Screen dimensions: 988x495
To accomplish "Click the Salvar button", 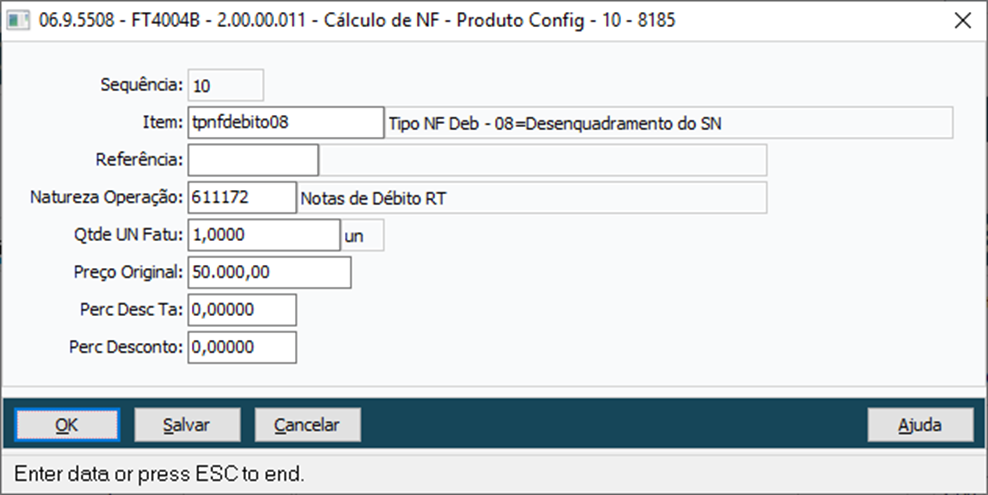I will [187, 425].
